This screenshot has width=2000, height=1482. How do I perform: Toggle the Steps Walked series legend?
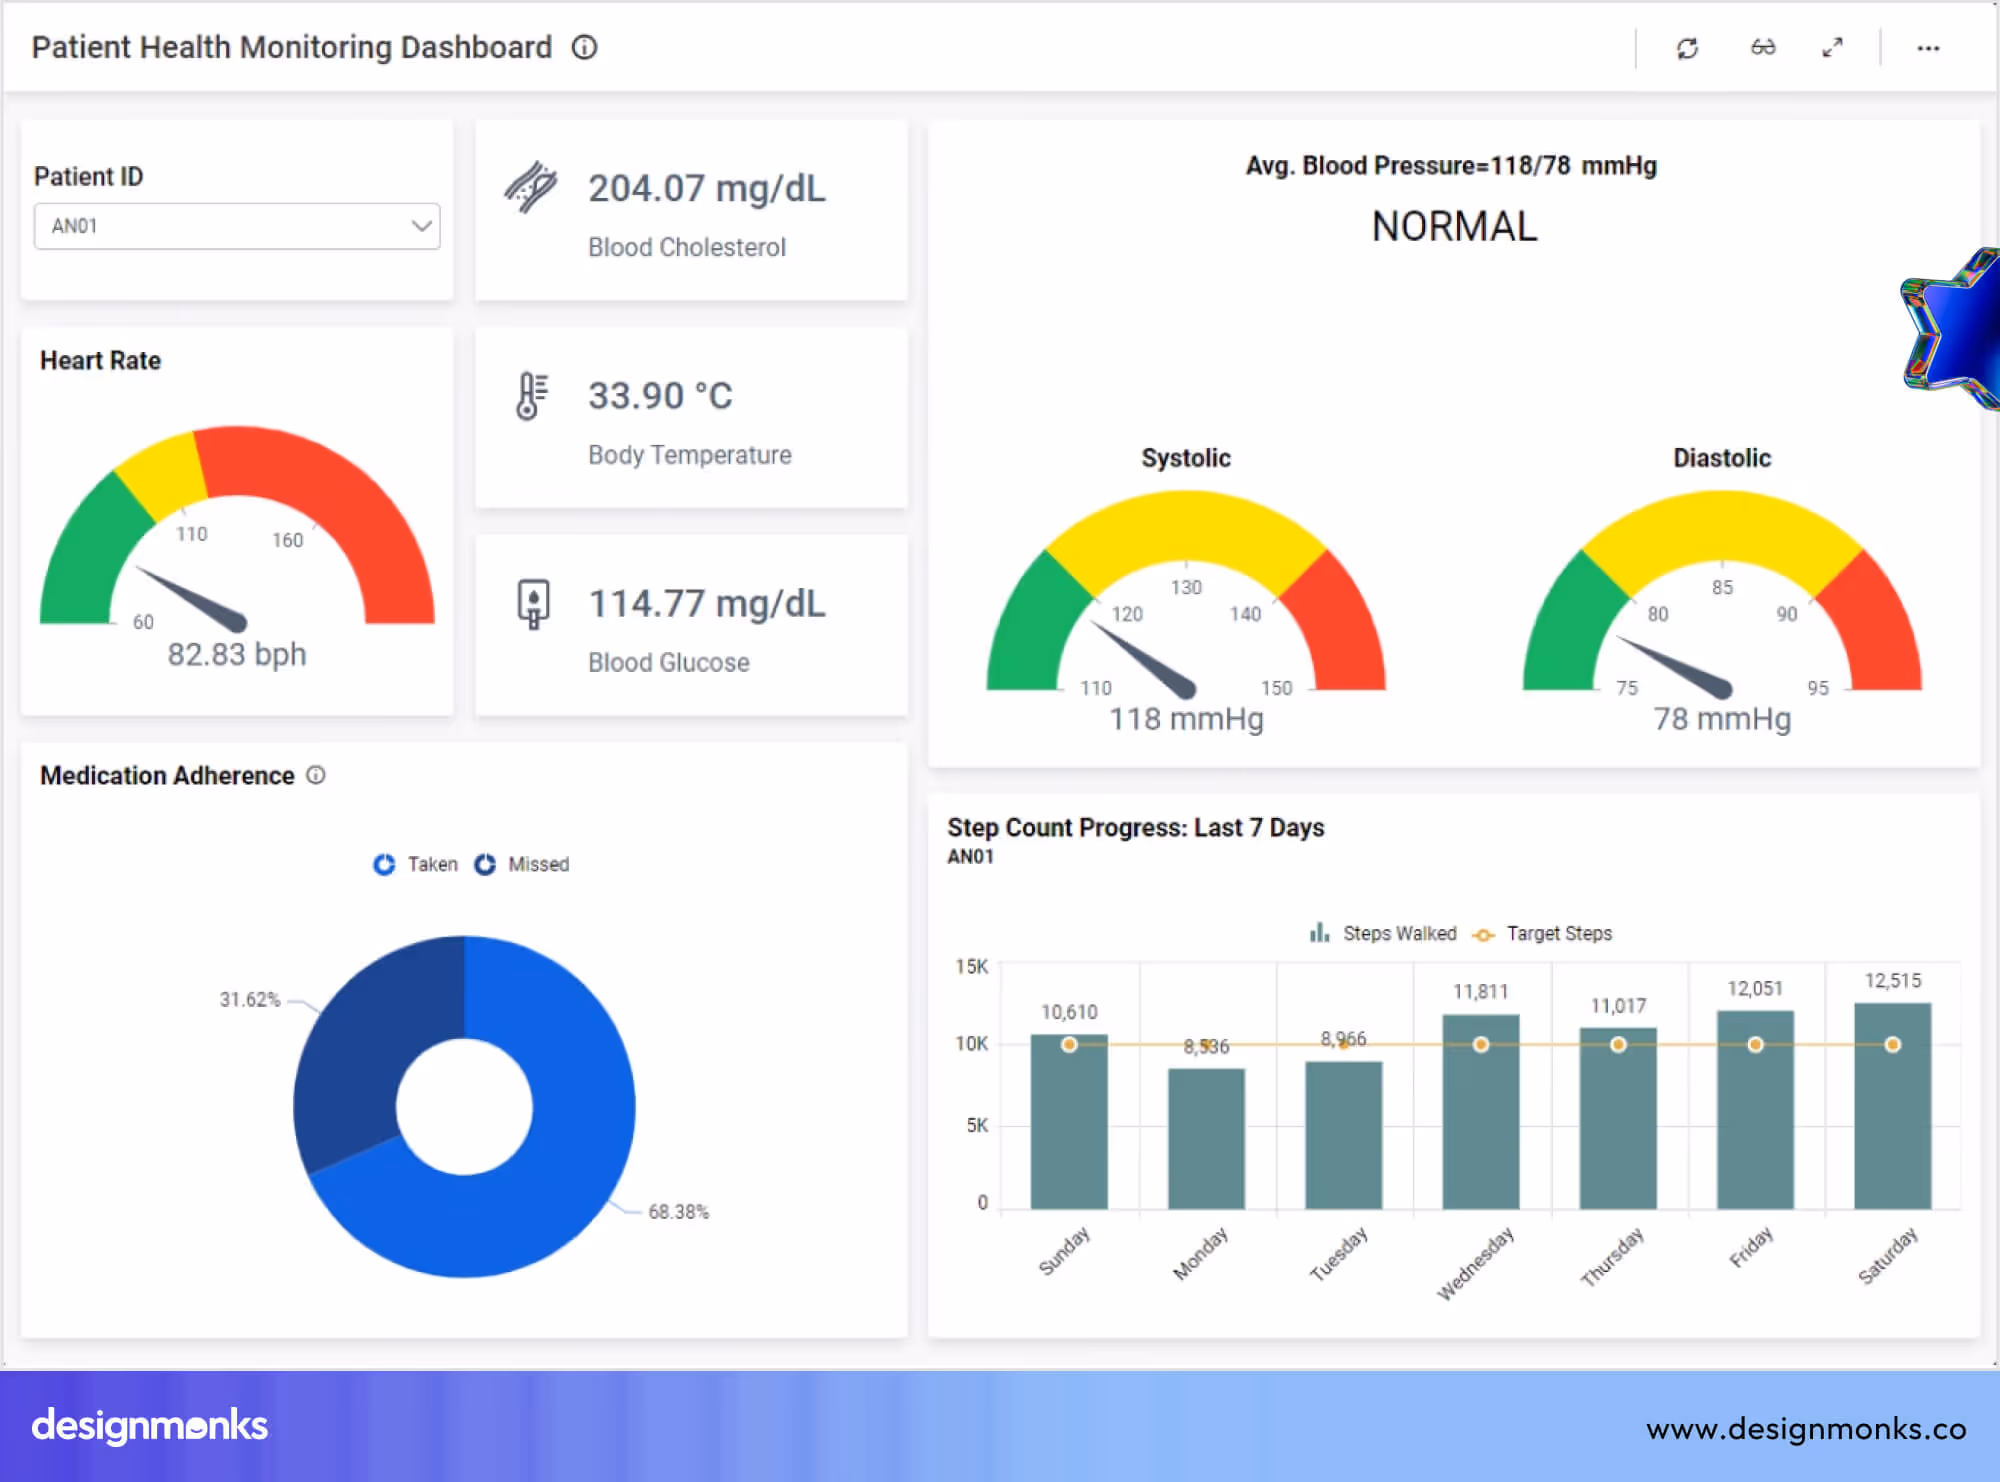tap(1382, 933)
